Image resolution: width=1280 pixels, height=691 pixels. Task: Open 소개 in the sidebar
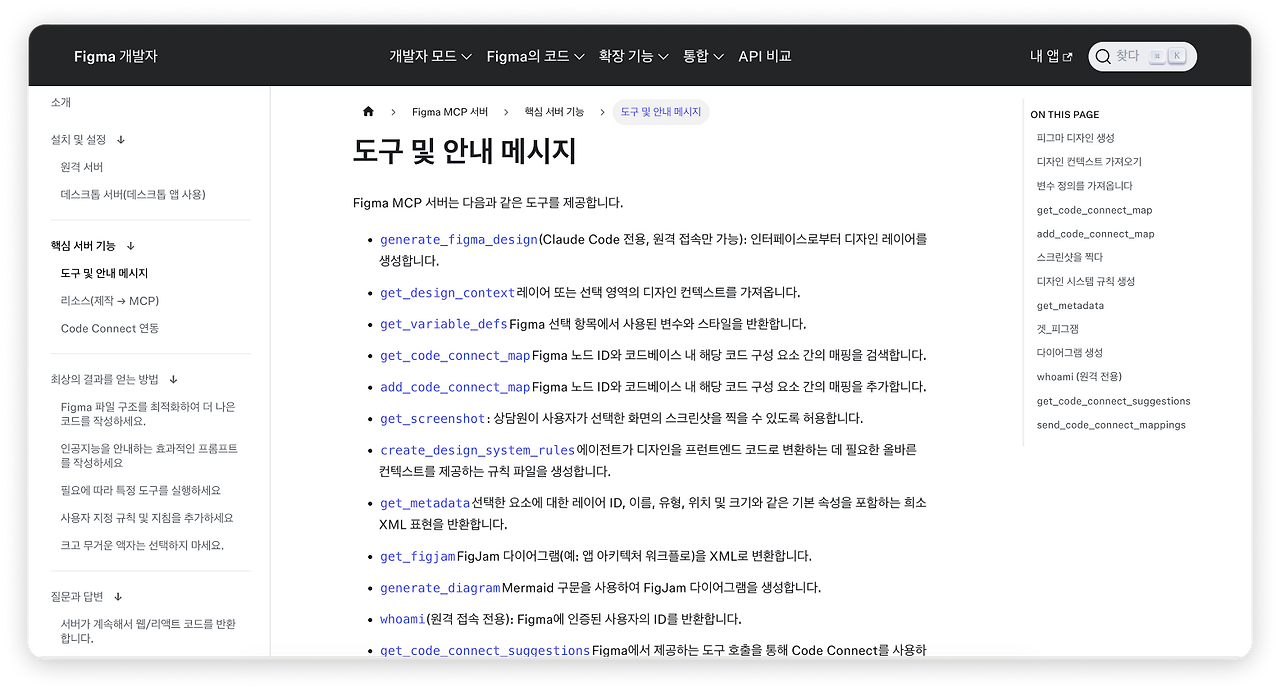tap(61, 103)
